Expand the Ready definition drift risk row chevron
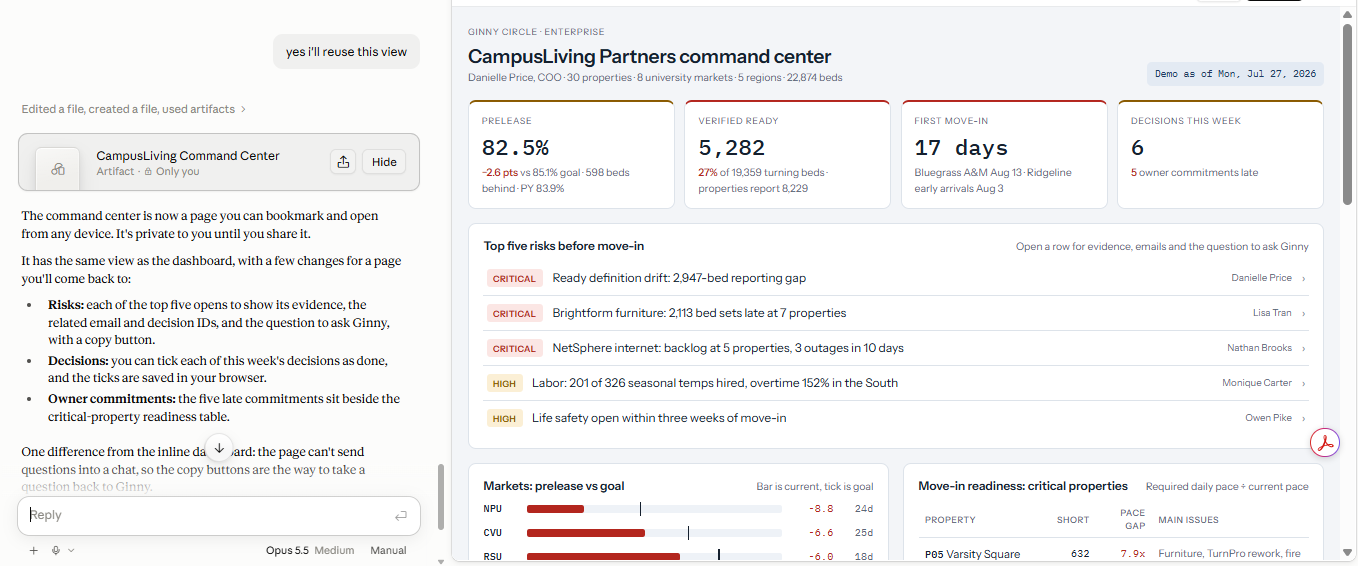The height and width of the screenshot is (566, 1358). 1304,278
